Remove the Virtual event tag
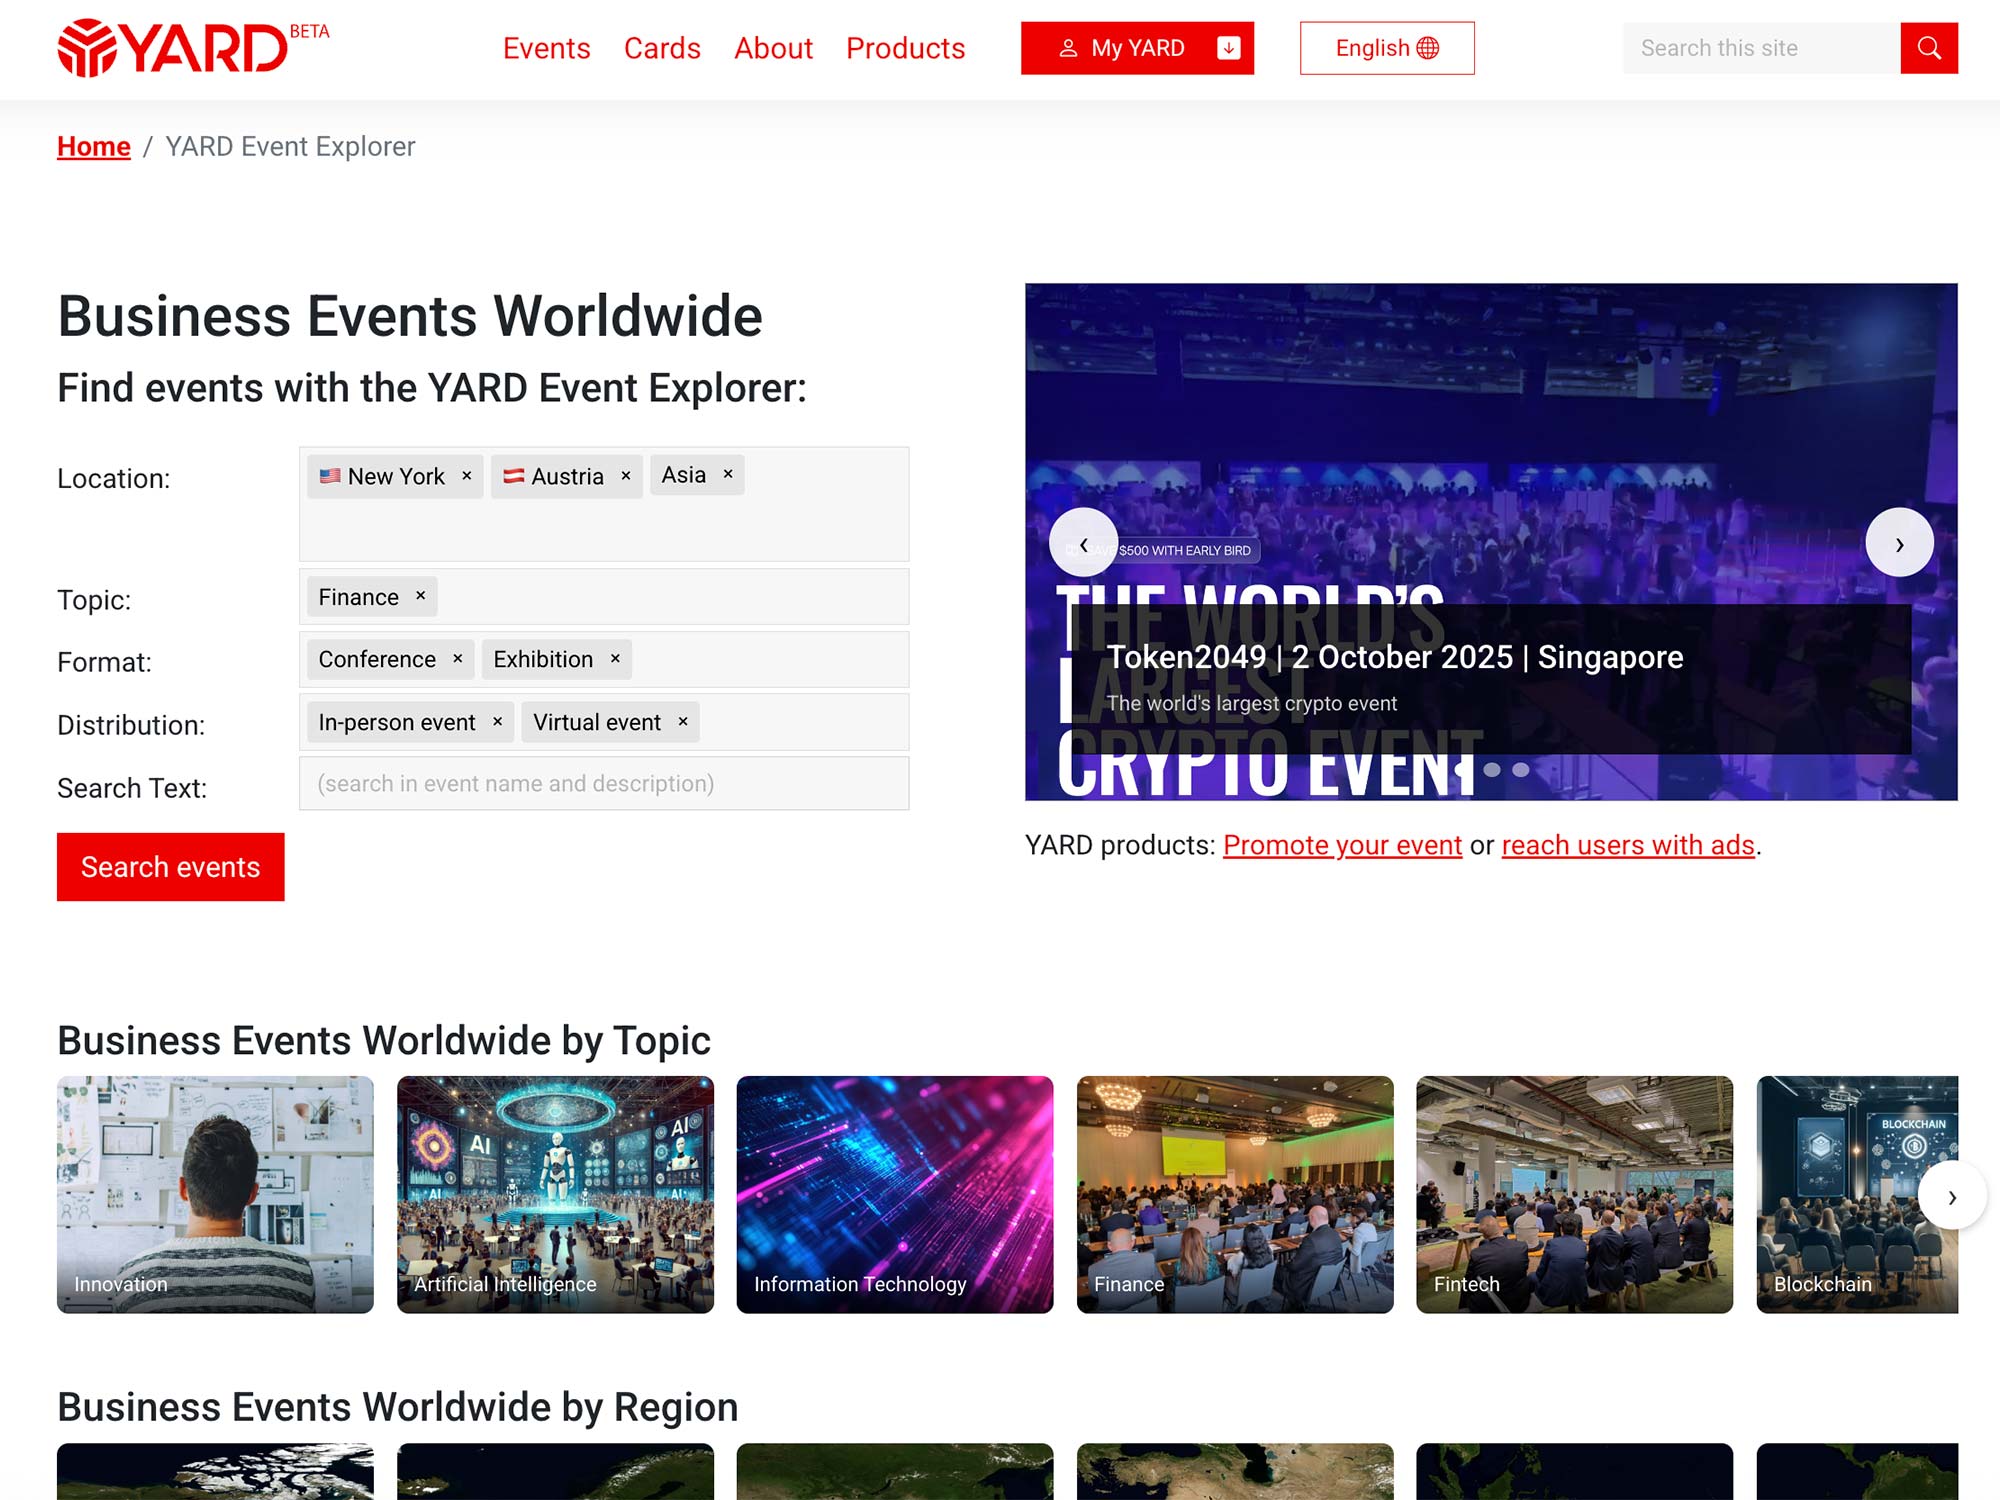 click(683, 721)
